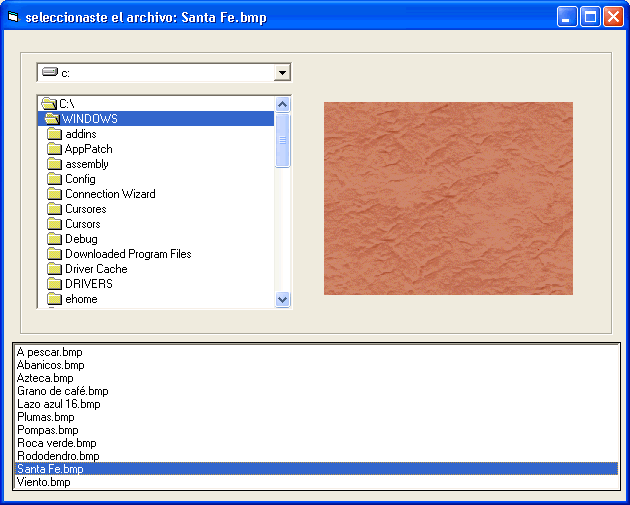Click the AppPatch folder icon
630x505 pixels.
click(54, 149)
